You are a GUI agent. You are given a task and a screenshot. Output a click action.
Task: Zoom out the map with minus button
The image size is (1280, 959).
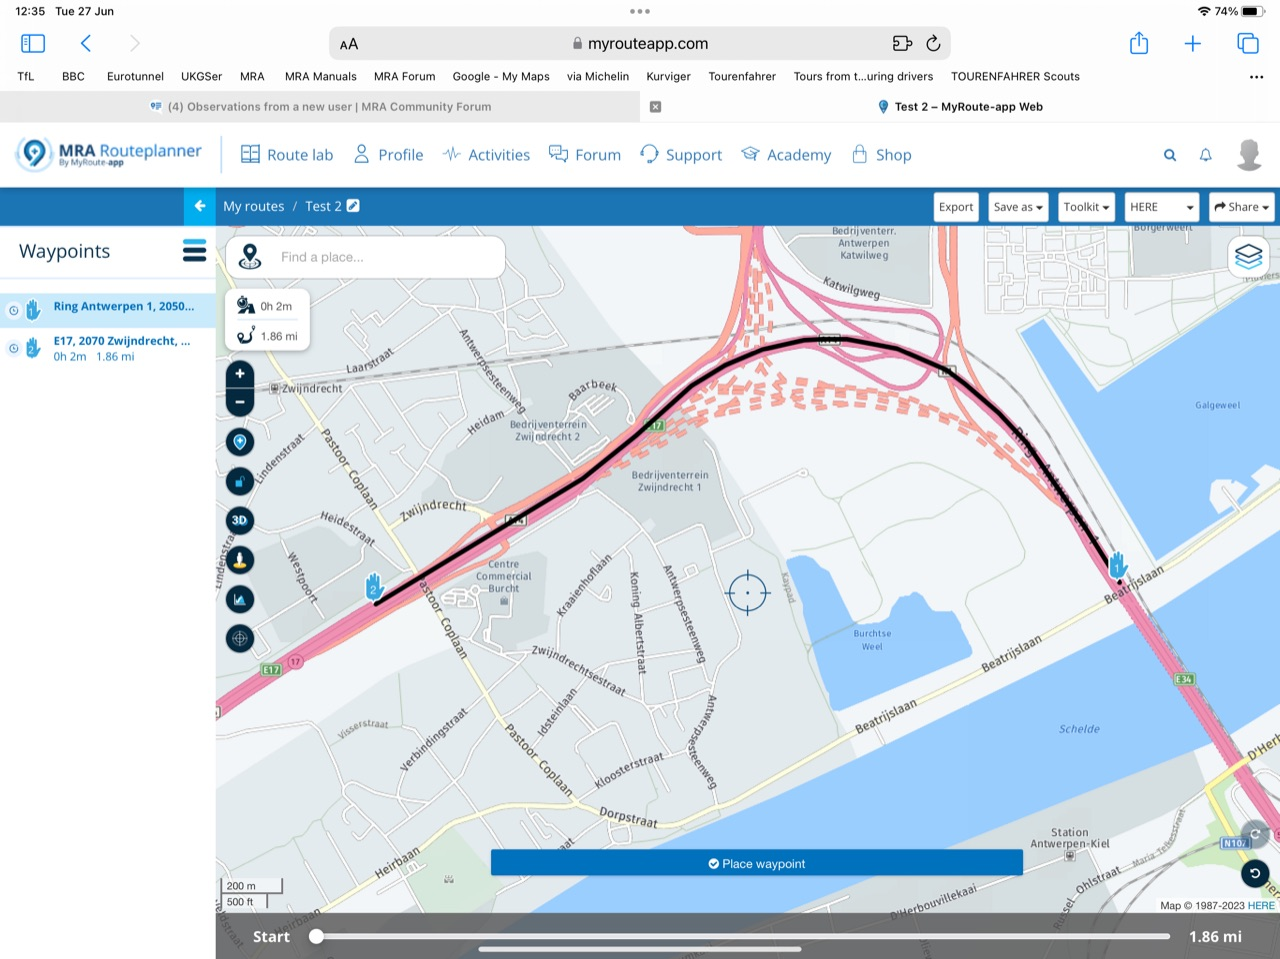(x=240, y=402)
